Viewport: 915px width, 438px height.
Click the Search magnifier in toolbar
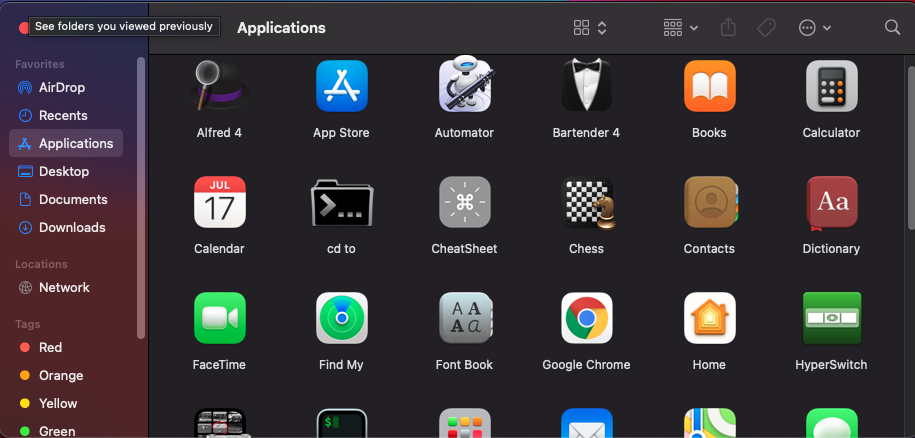point(892,27)
